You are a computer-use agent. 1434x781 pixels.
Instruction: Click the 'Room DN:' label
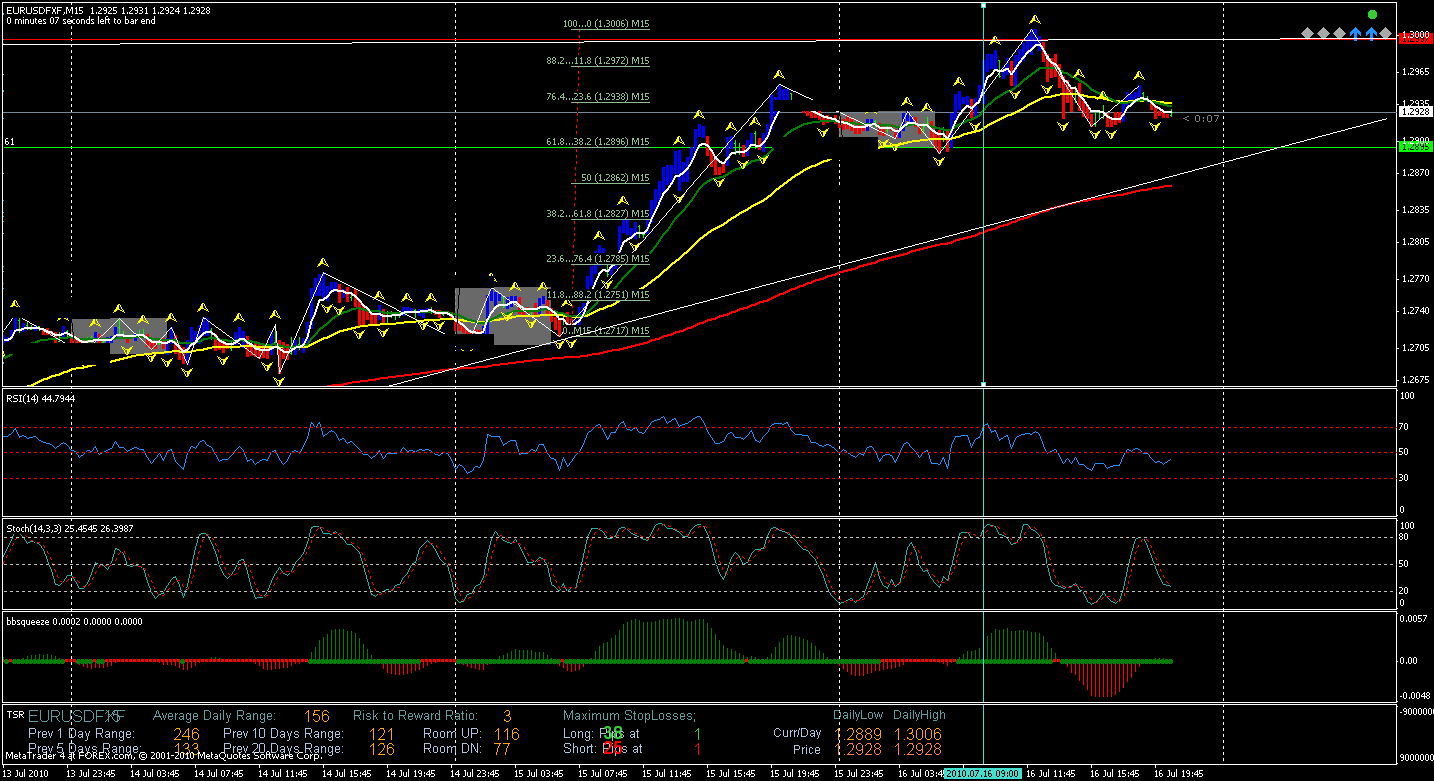click(x=453, y=749)
